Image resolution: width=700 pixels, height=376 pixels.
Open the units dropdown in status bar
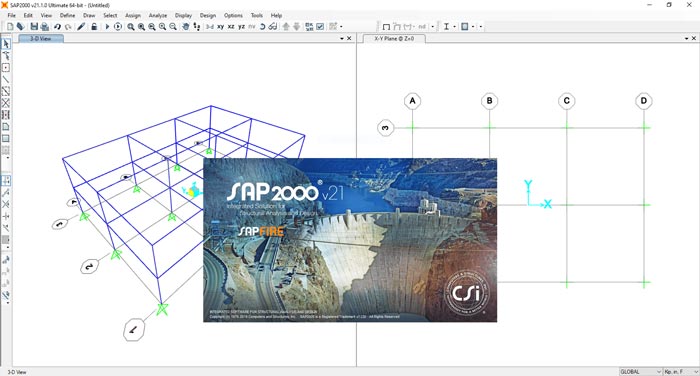(x=681, y=372)
